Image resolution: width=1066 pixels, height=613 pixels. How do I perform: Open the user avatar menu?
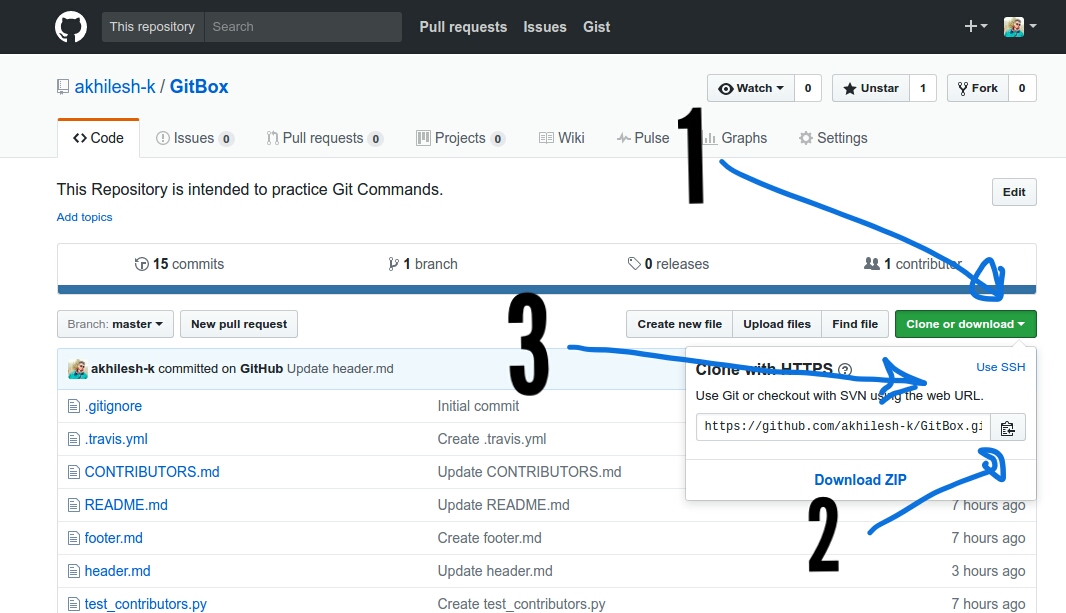coord(1020,27)
